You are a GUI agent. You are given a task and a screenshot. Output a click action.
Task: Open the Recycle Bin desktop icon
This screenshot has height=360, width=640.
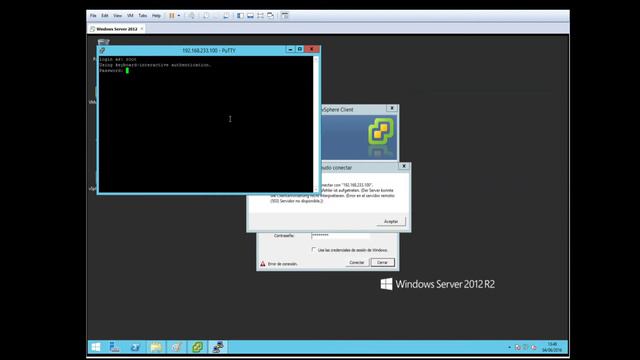tap(104, 42)
